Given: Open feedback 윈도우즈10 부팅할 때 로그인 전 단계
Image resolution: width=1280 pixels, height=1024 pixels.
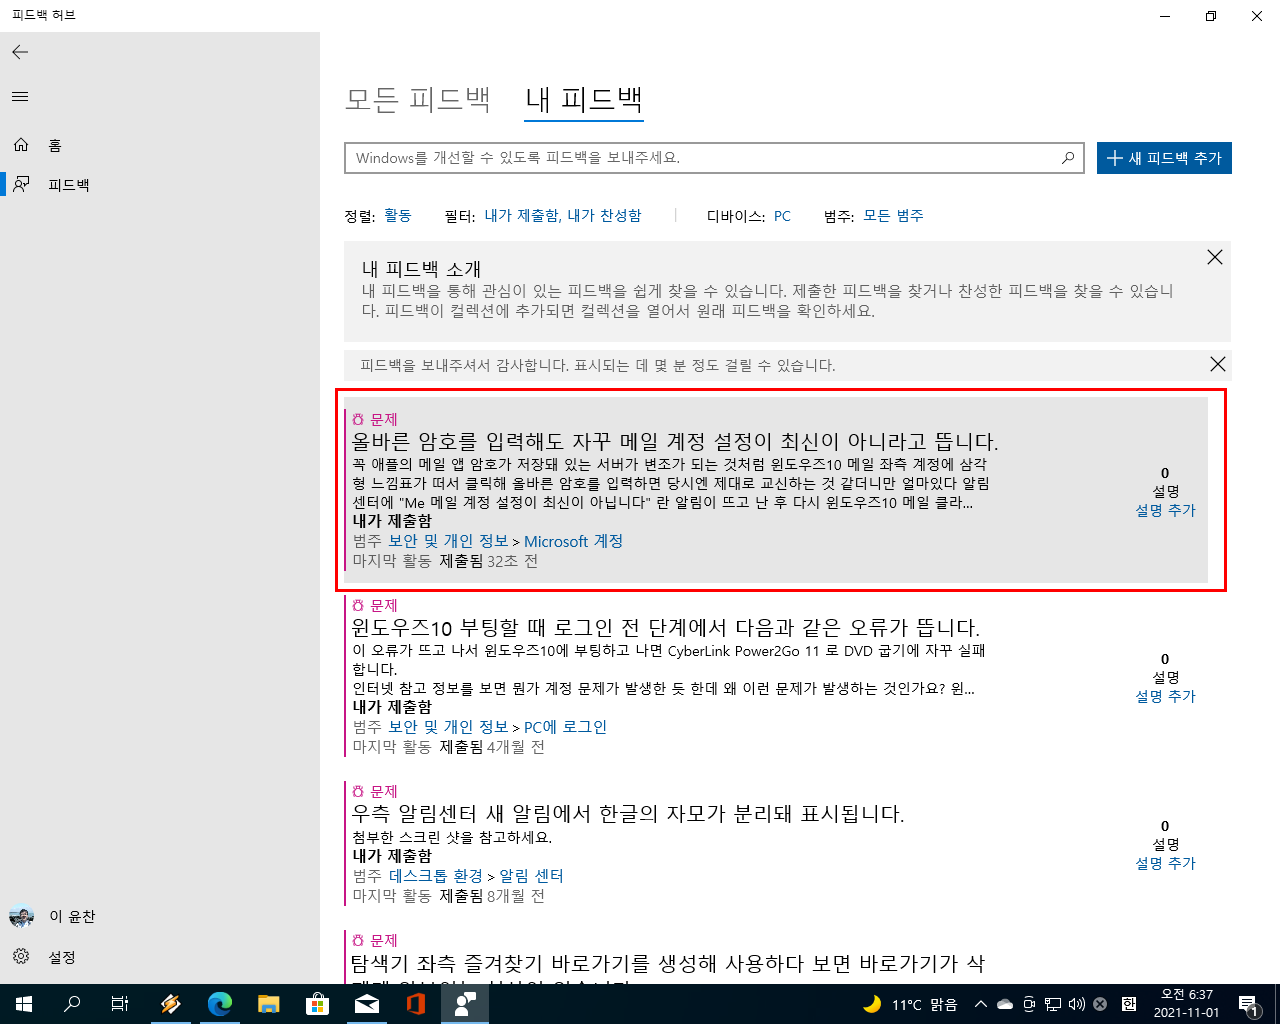Looking at the screenshot, I should click(666, 627).
